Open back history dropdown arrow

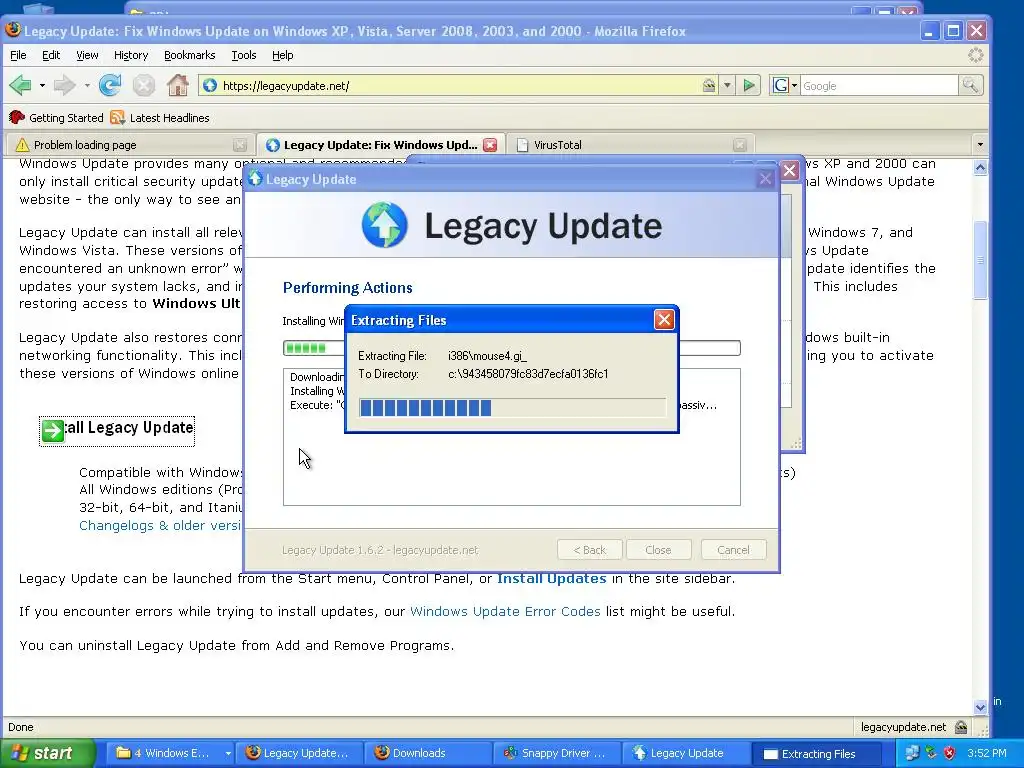(42, 86)
